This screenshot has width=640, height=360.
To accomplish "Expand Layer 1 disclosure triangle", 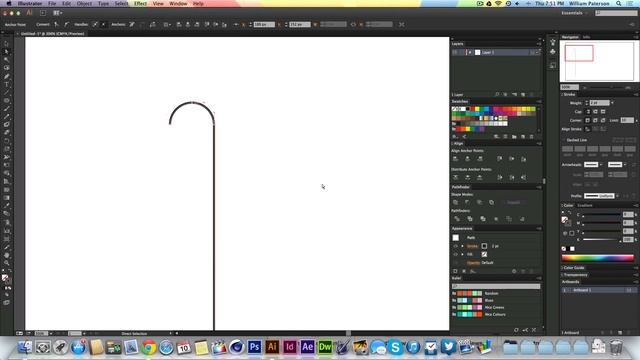I will click(470, 53).
